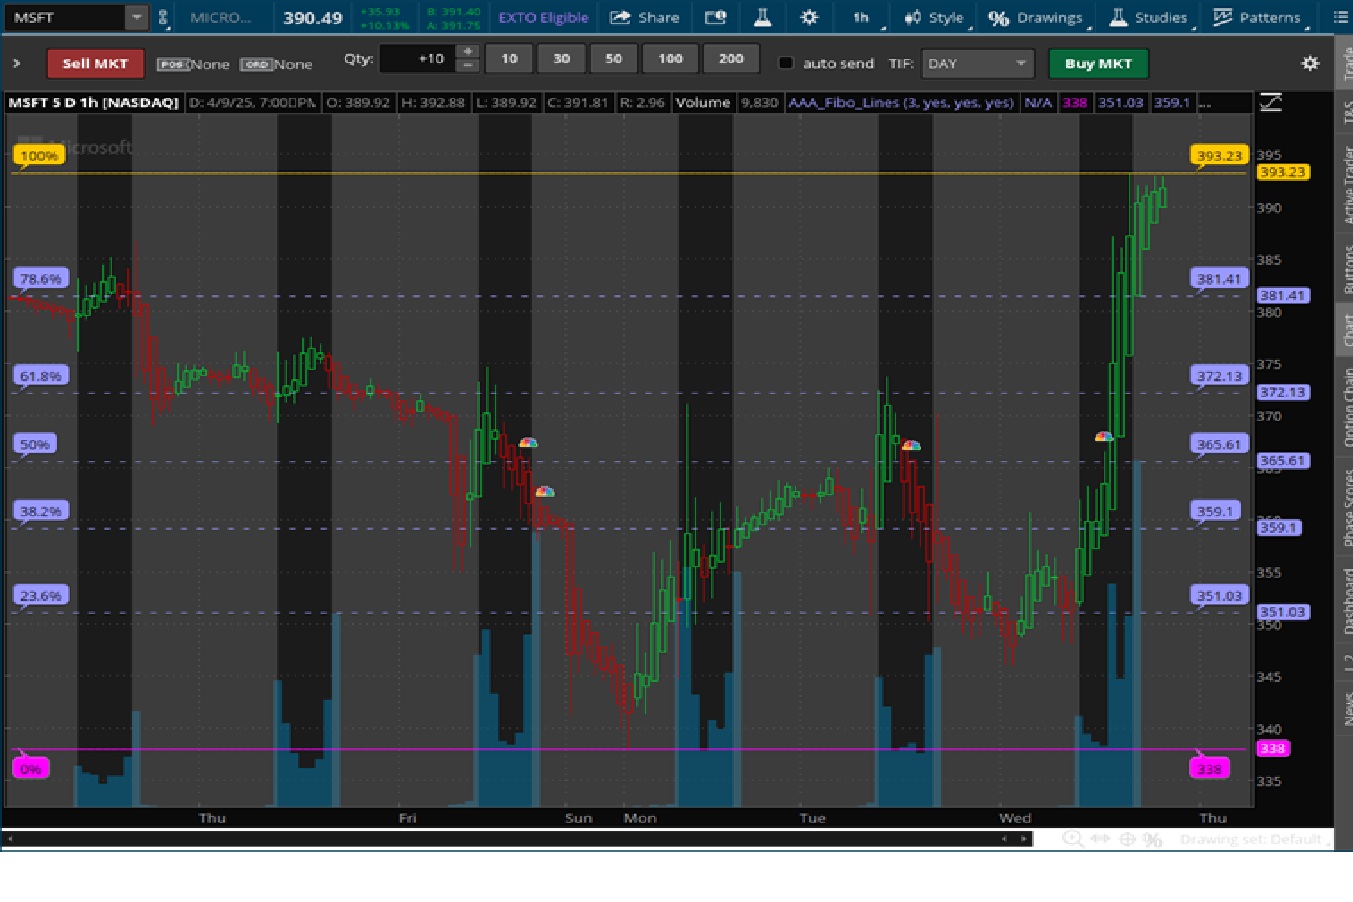
Task: Open the Style menu
Action: coord(934,17)
